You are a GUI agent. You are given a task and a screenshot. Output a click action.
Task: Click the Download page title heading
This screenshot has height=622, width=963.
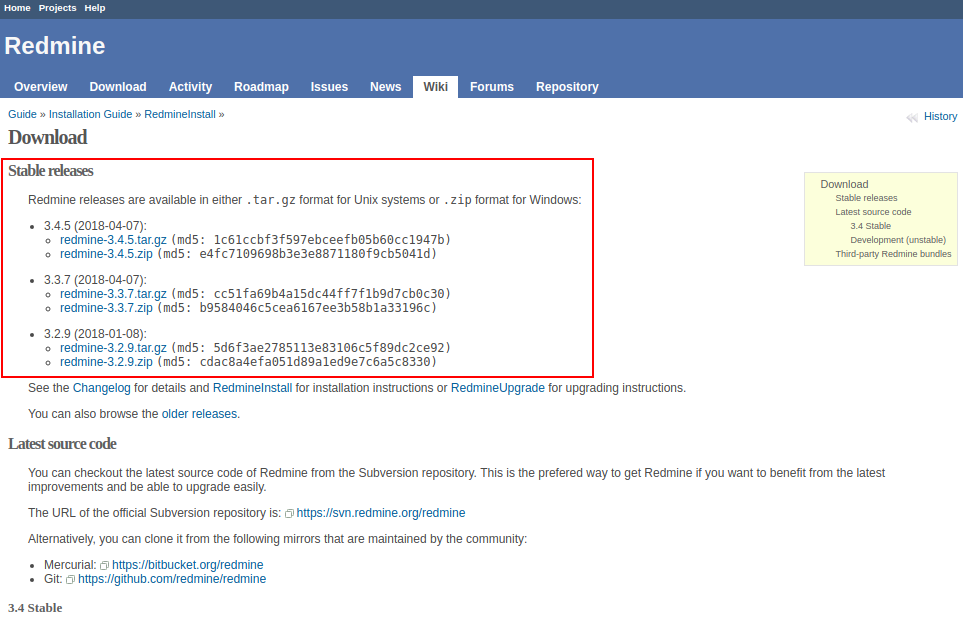[47, 138]
